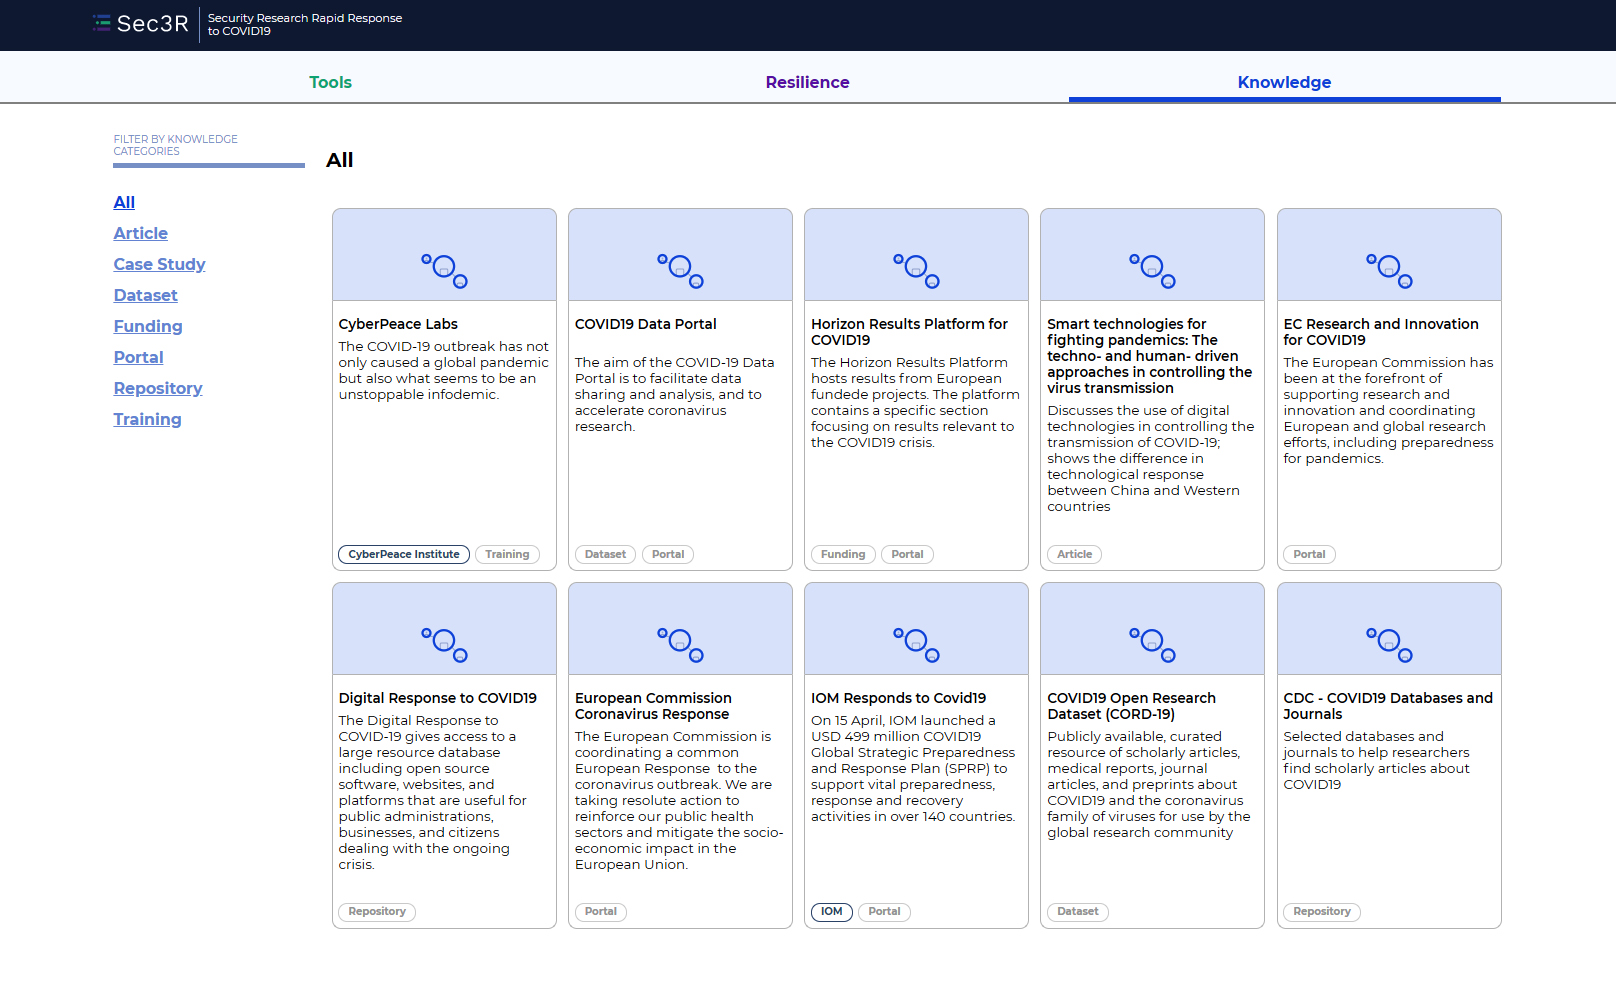Image resolution: width=1616 pixels, height=1006 pixels.
Task: Click Portal tag on IOM Responds card
Action: pos(884,911)
